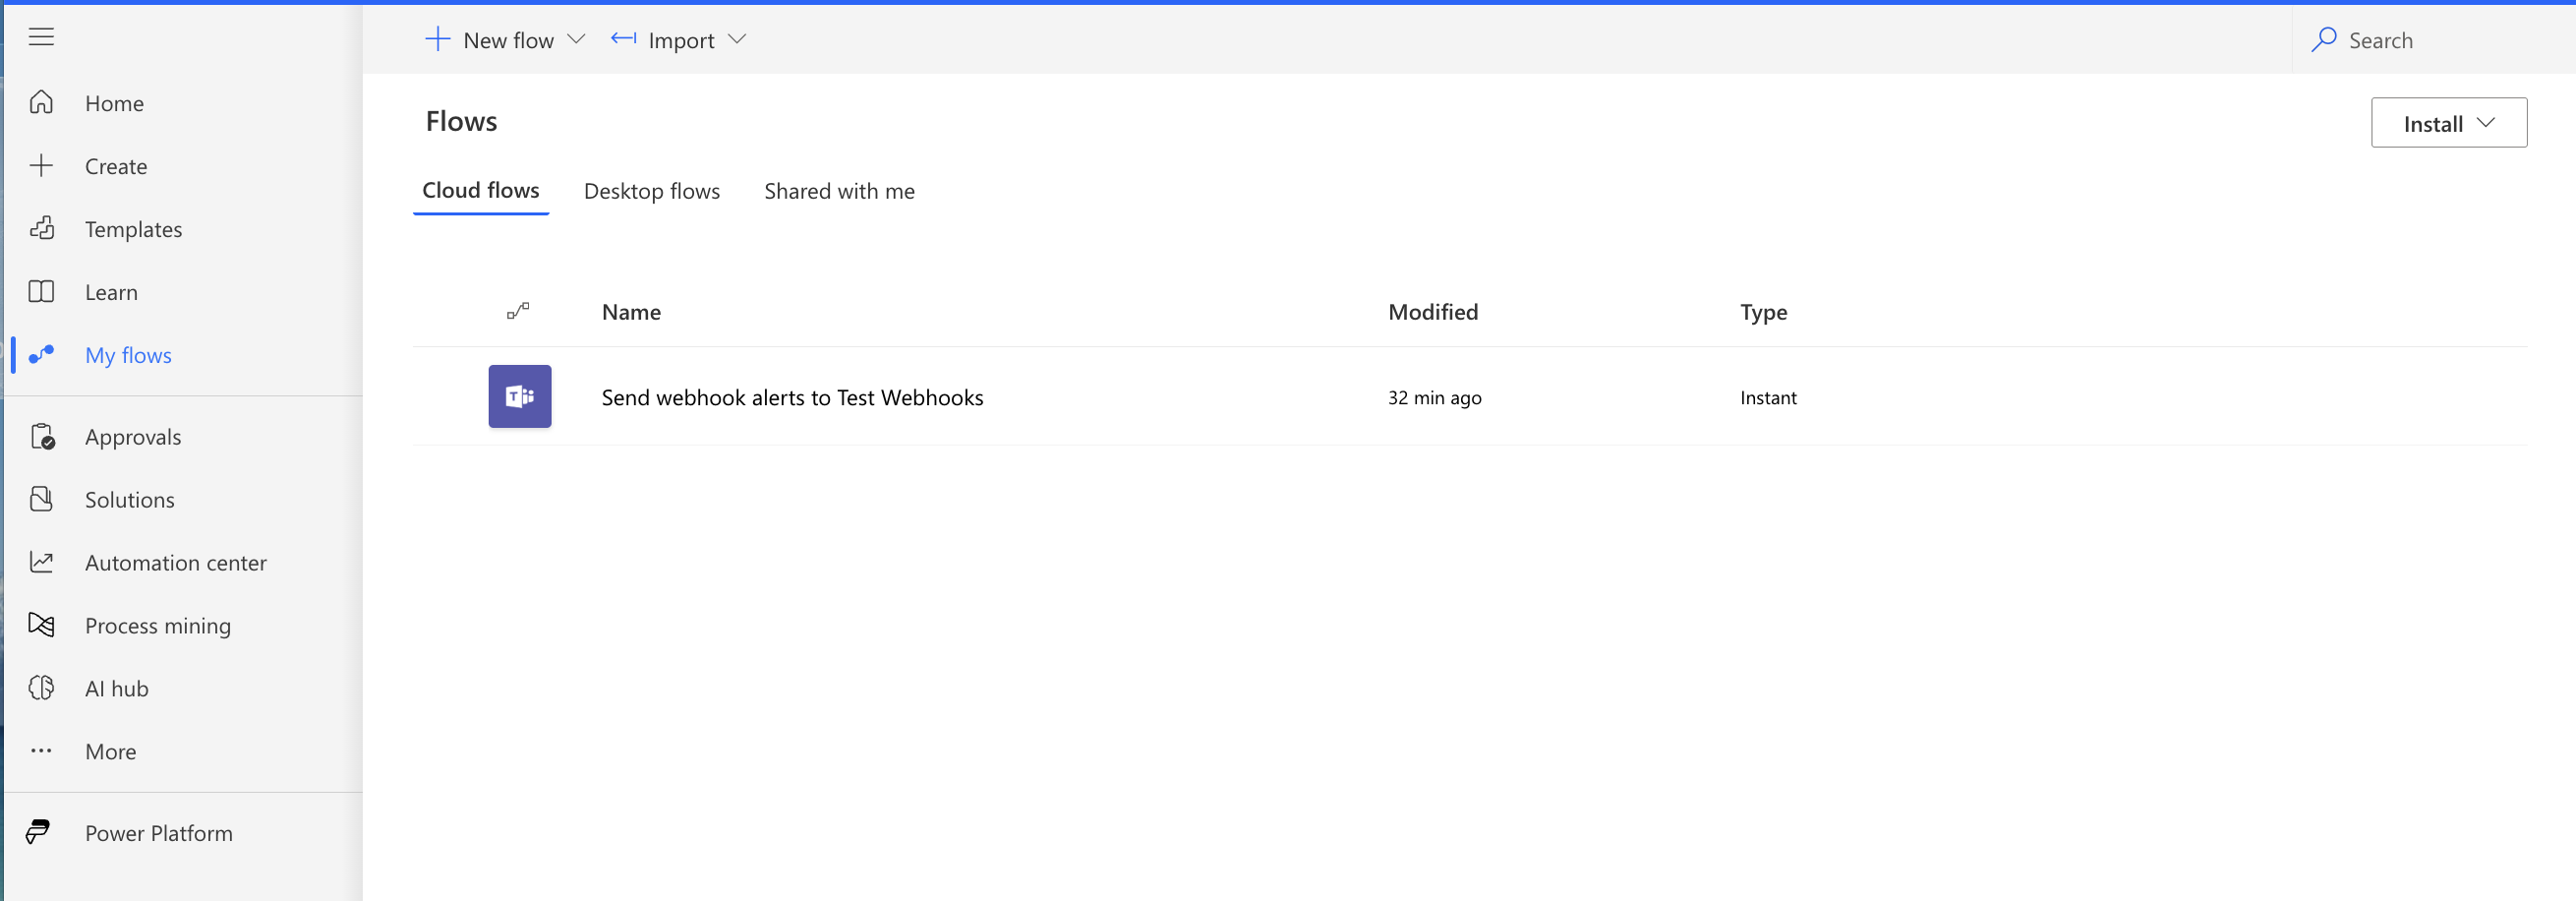Click the Search magnifier icon
This screenshot has height=901, width=2576.
click(x=2324, y=40)
